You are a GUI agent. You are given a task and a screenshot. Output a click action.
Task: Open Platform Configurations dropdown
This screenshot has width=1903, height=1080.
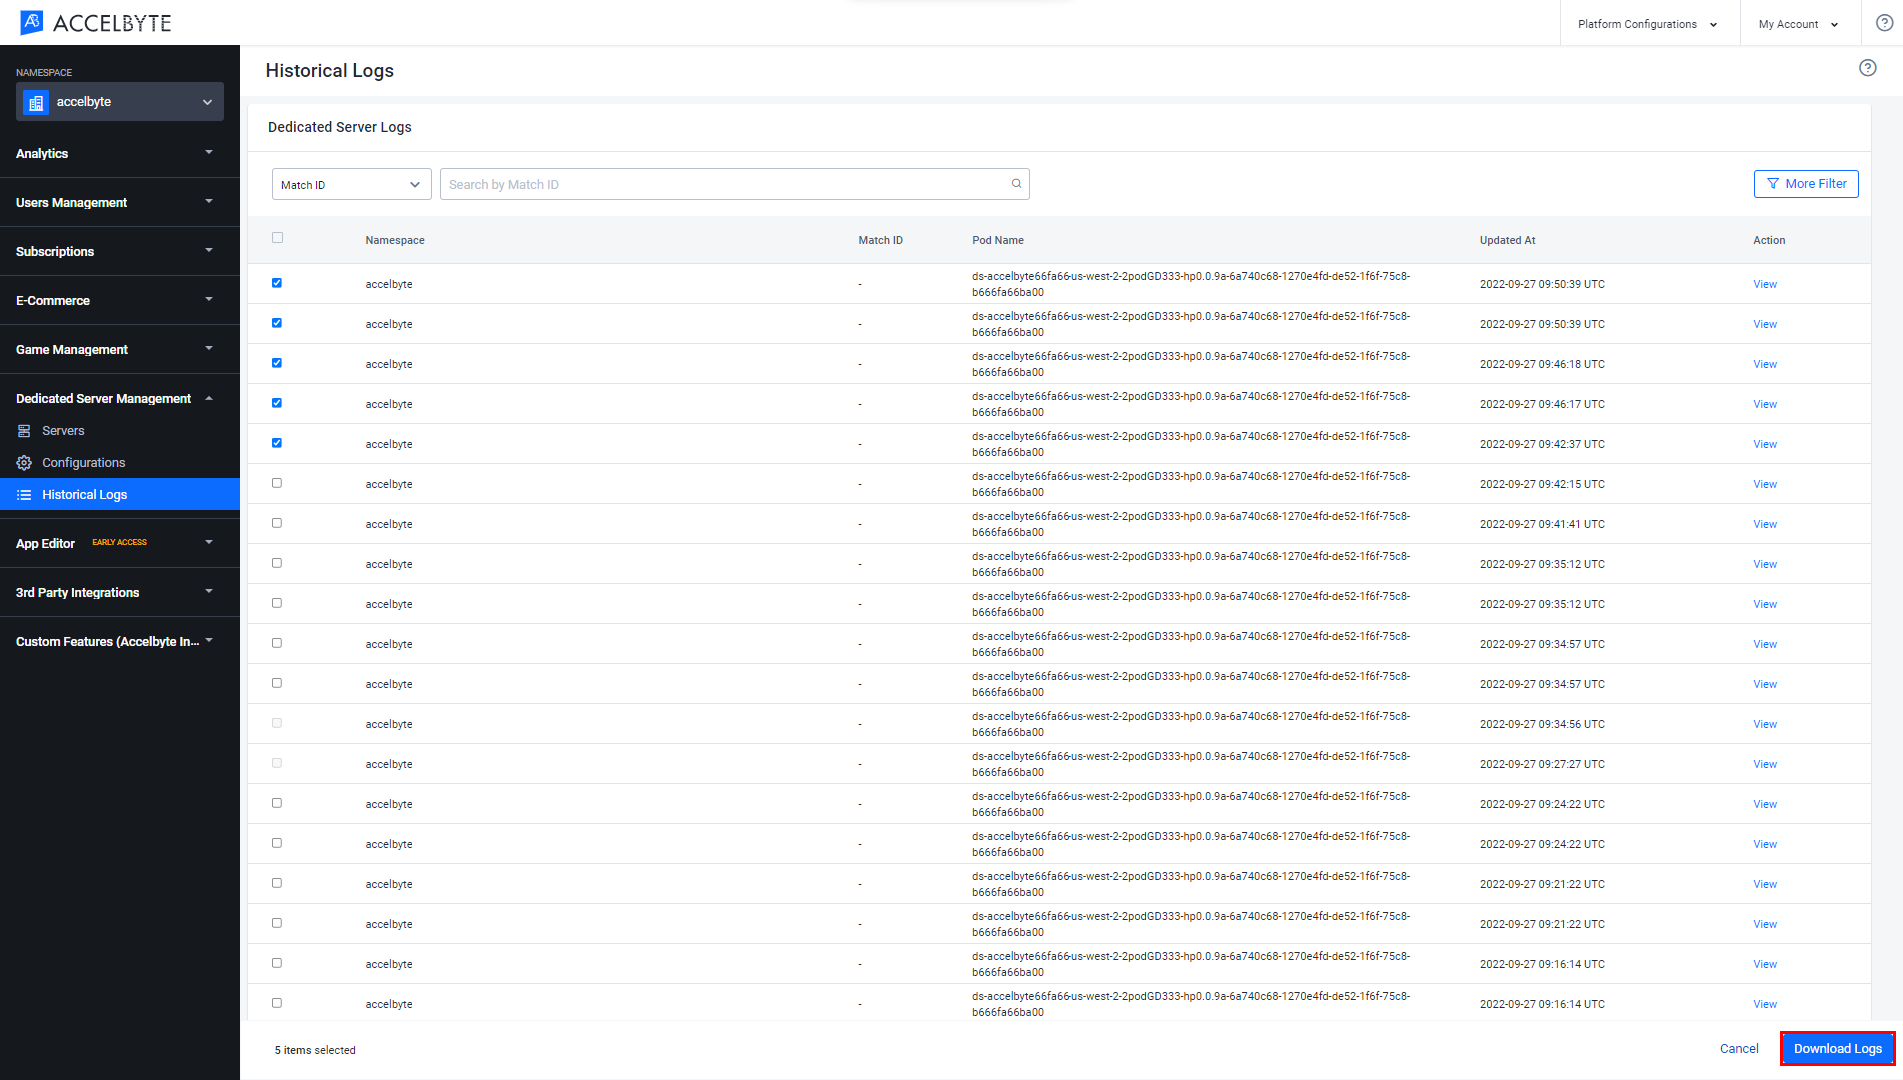1647,24
